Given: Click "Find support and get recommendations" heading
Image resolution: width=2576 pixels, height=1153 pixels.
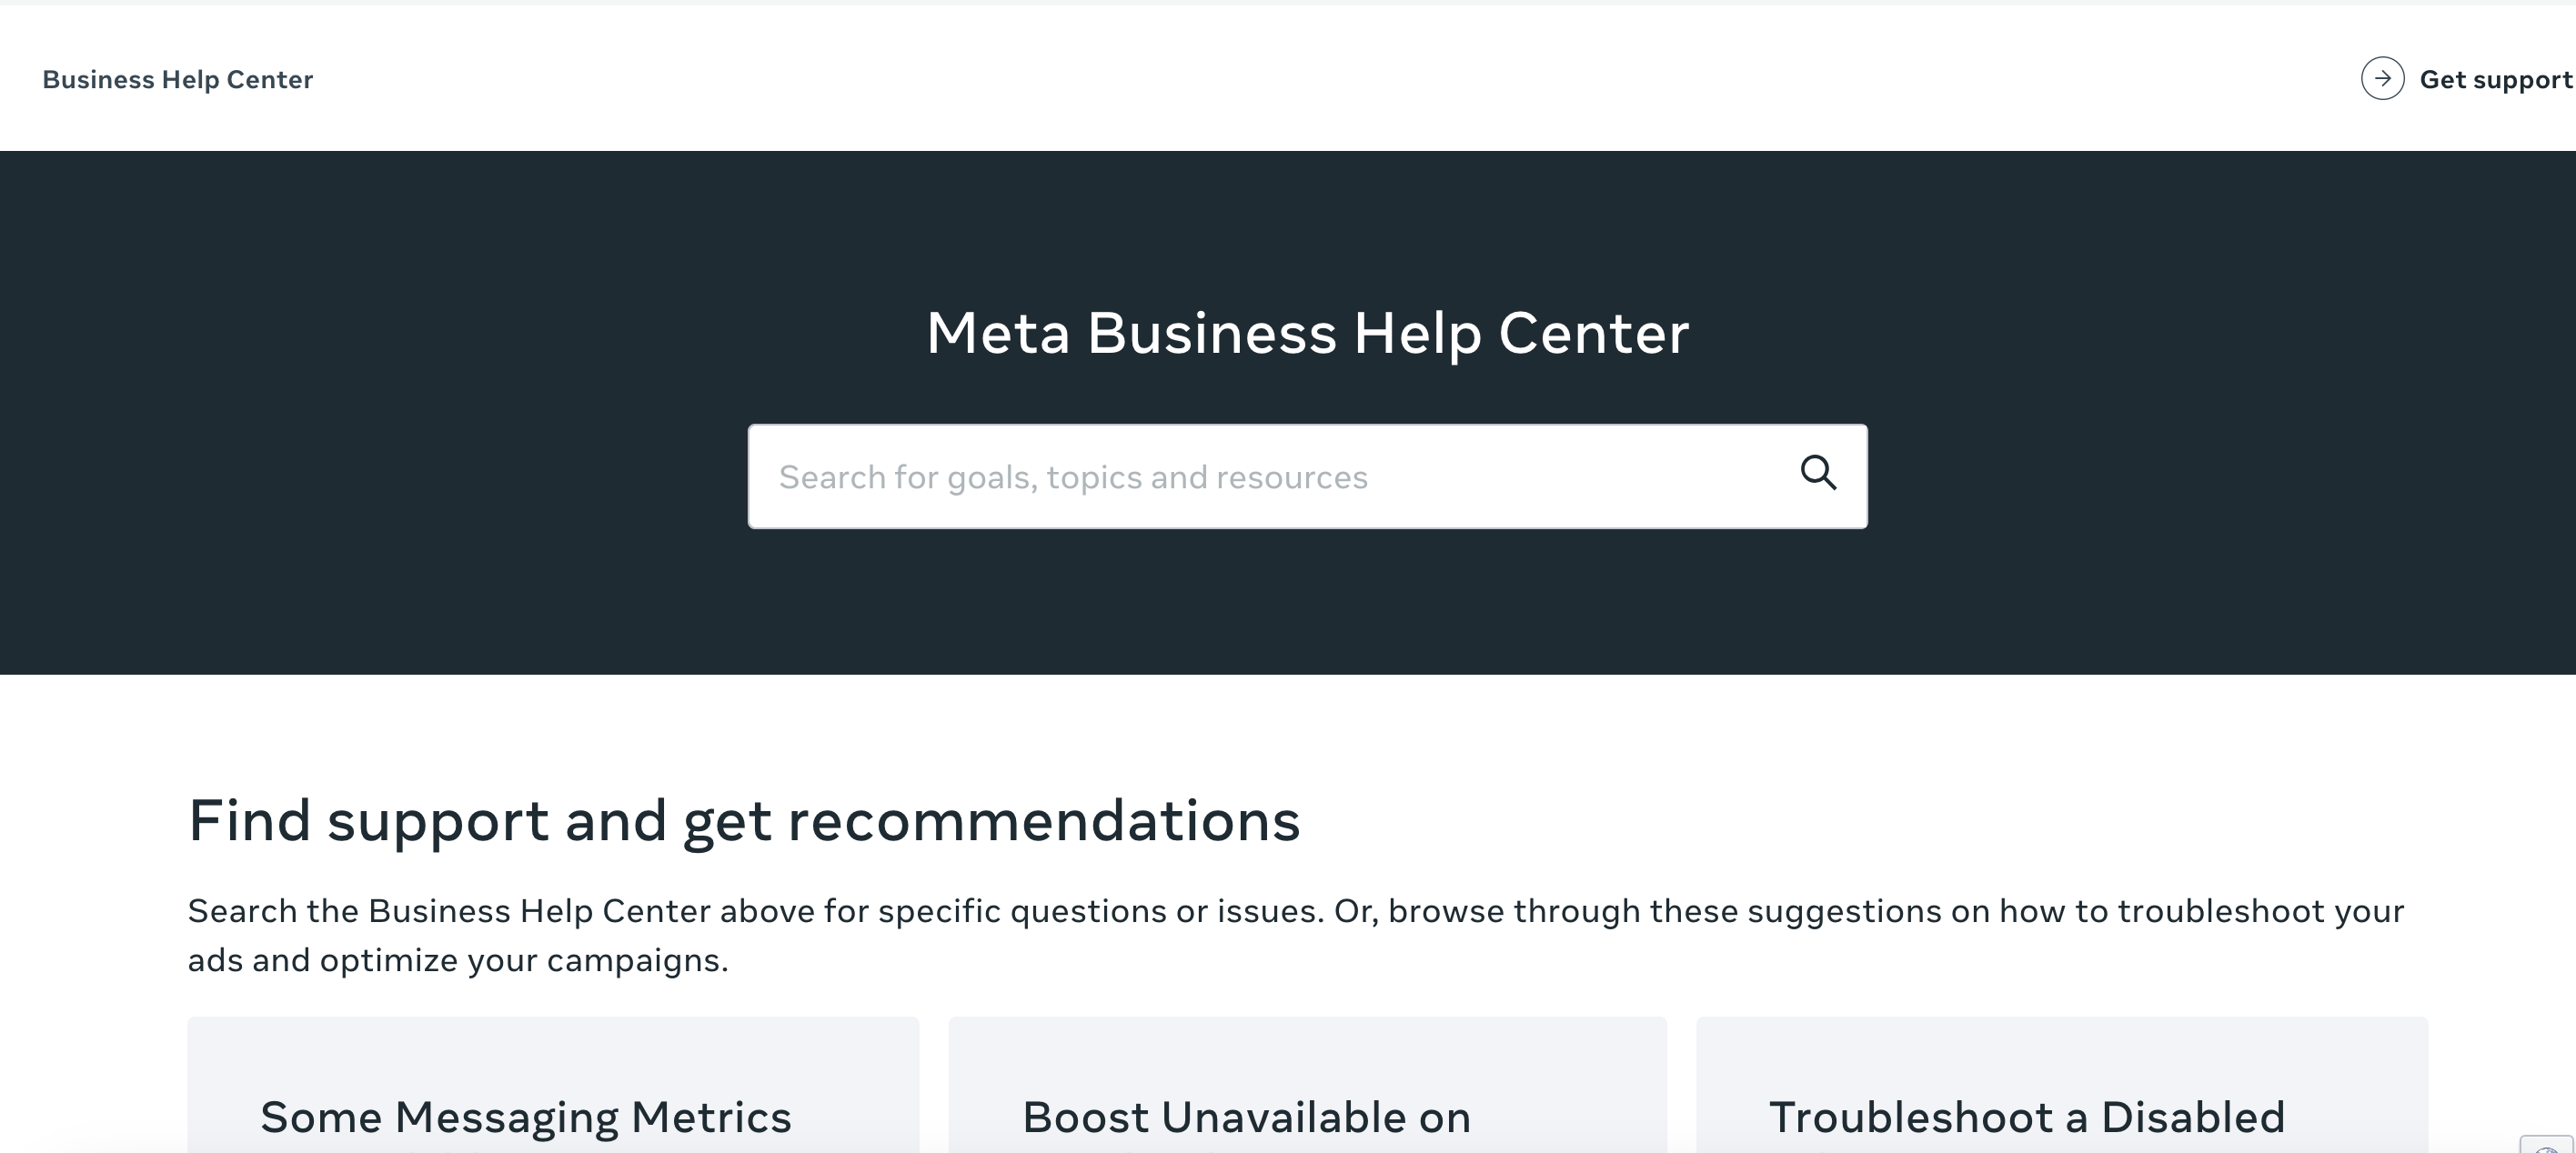Looking at the screenshot, I should [744, 821].
